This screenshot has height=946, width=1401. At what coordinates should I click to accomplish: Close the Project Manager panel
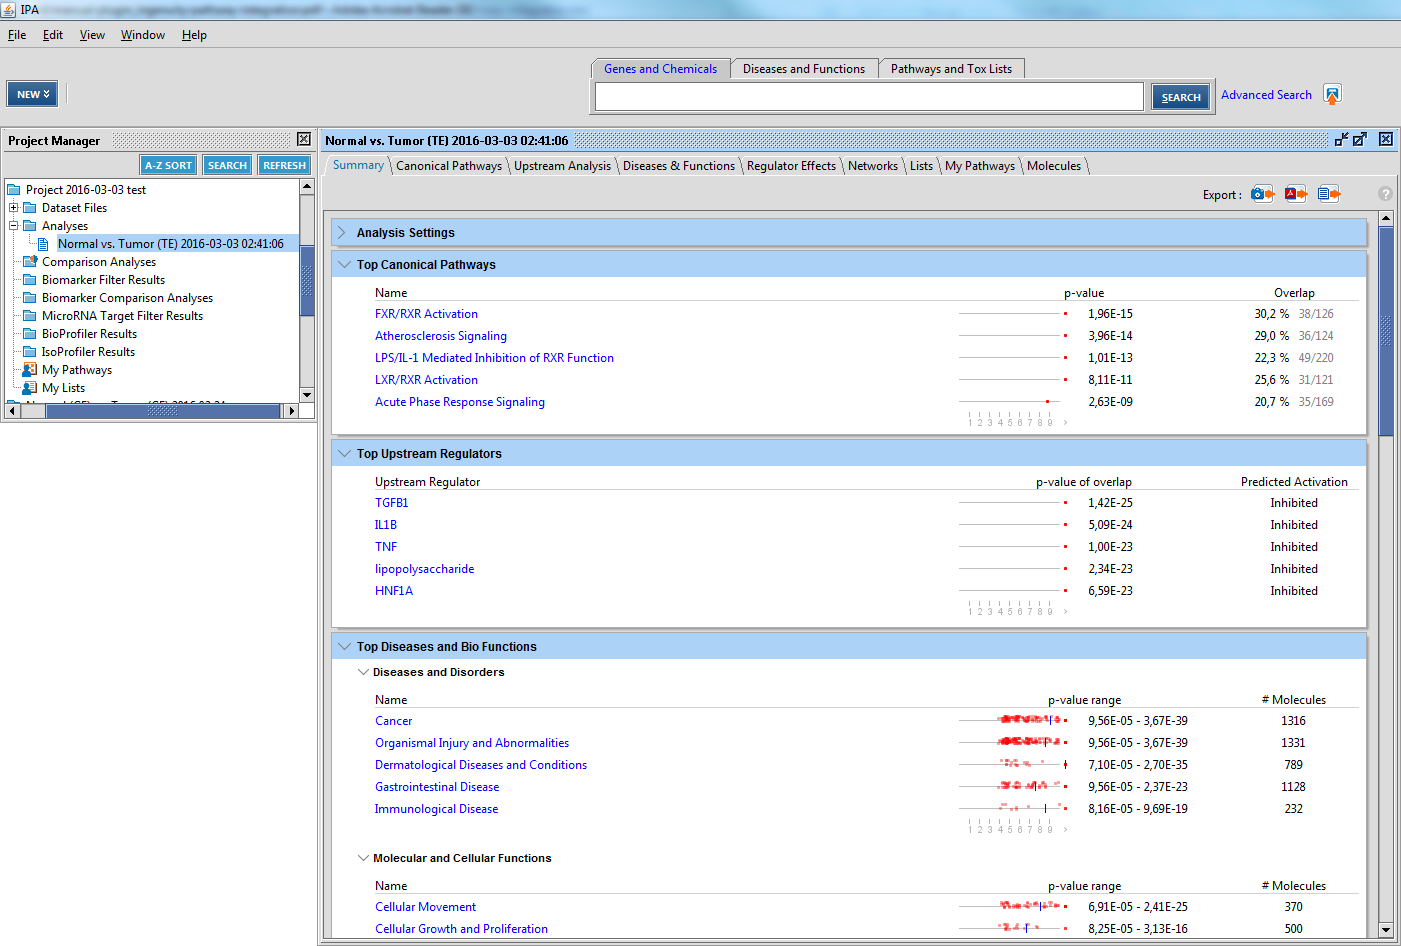click(304, 140)
